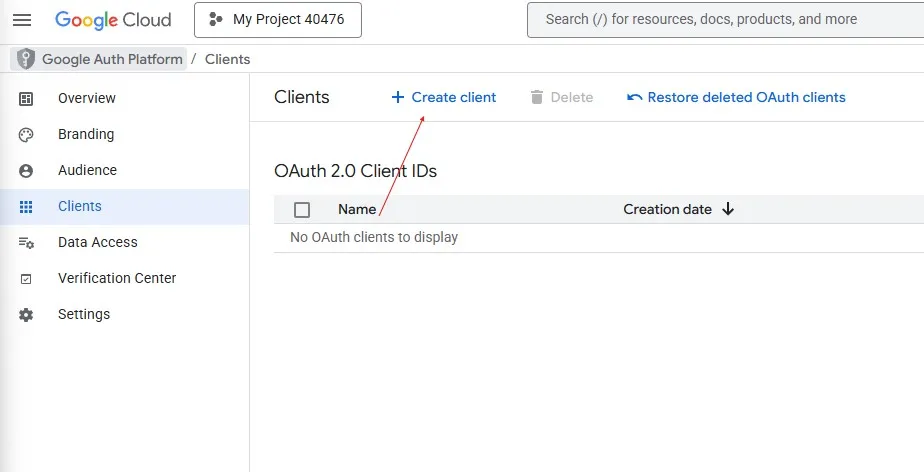Sort by Creation date arrow

(x=728, y=209)
